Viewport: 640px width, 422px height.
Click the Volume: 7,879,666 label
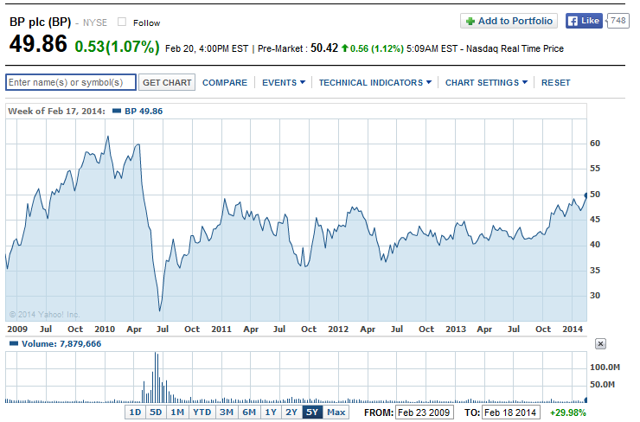coord(61,344)
